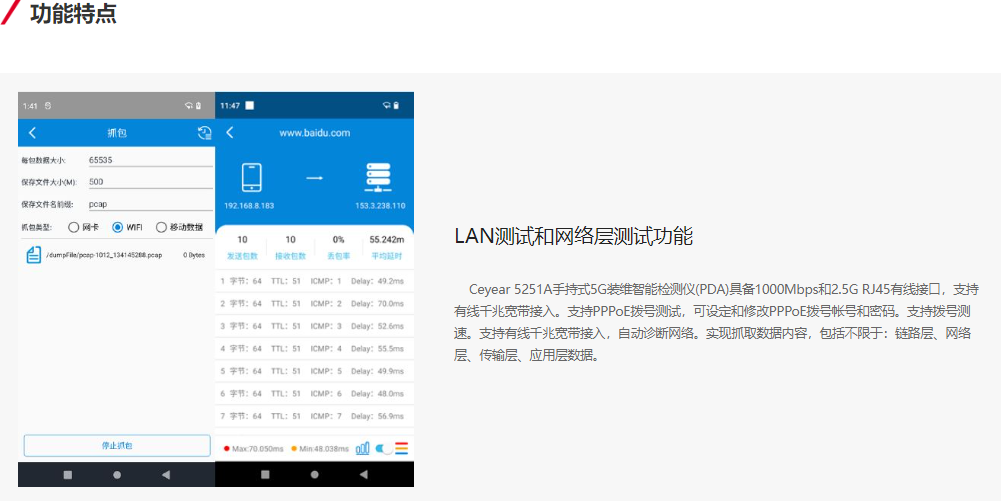Open capture history clock icon
Image resolution: width=1001 pixels, height=501 pixels.
[204, 133]
